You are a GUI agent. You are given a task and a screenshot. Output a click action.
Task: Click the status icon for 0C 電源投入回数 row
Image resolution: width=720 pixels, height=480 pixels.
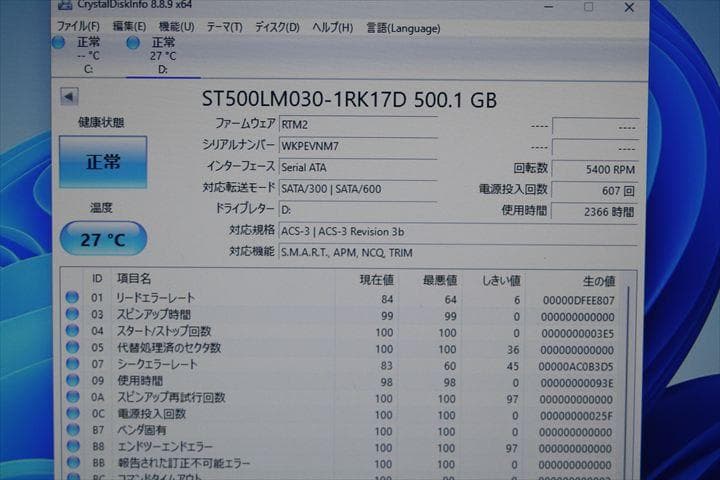(73, 413)
